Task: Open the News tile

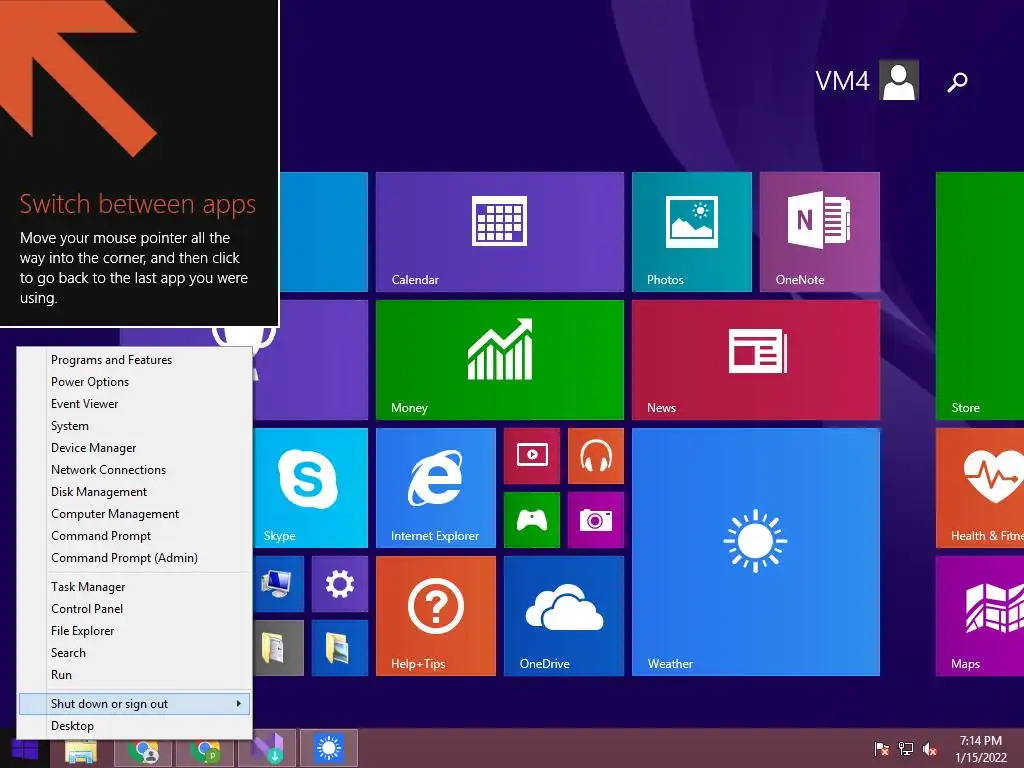Action: (756, 360)
